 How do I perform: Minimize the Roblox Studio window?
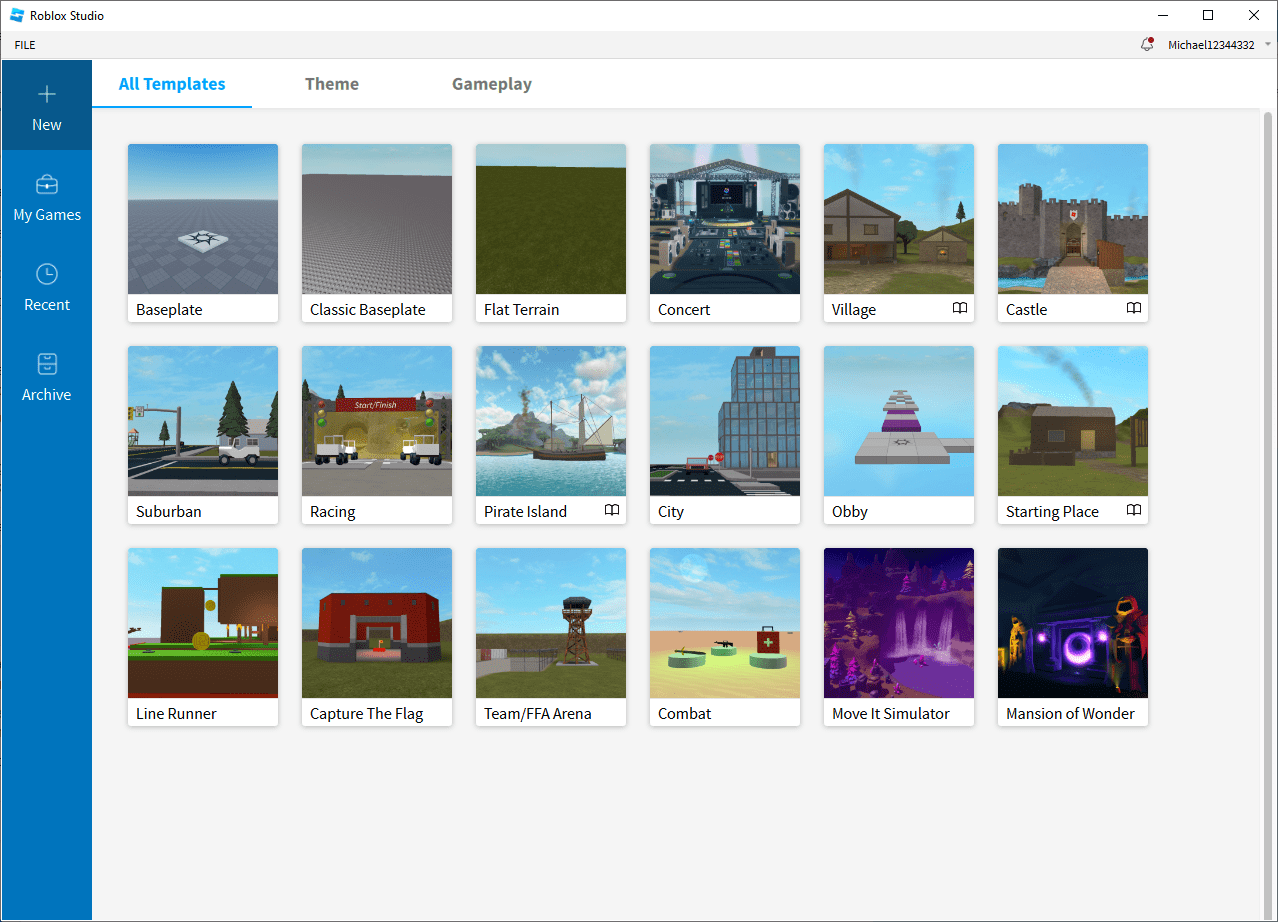1163,15
